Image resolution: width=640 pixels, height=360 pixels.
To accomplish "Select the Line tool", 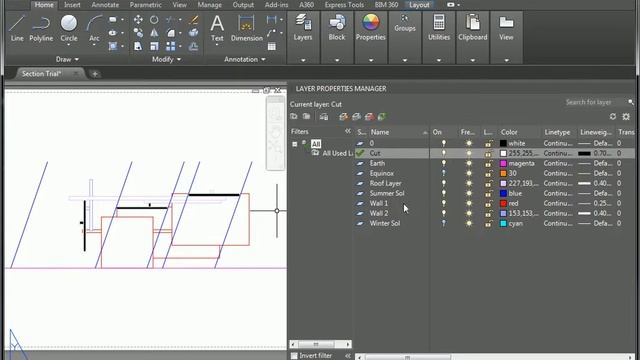I will point(17,28).
